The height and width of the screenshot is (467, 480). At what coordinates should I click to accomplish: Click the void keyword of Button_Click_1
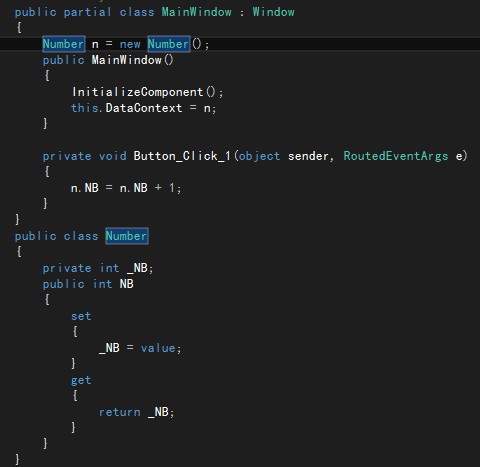pyautogui.click(x=113, y=156)
